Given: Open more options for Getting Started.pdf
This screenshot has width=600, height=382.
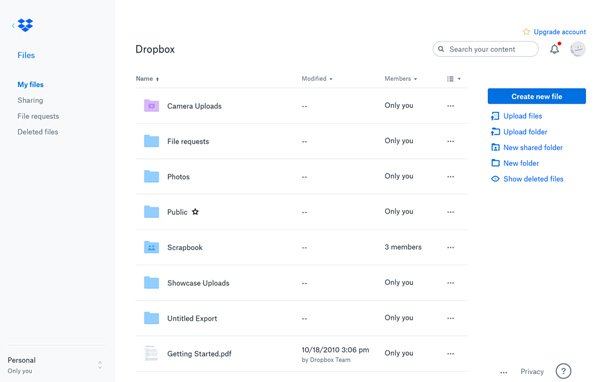Looking at the screenshot, I should [x=451, y=354].
